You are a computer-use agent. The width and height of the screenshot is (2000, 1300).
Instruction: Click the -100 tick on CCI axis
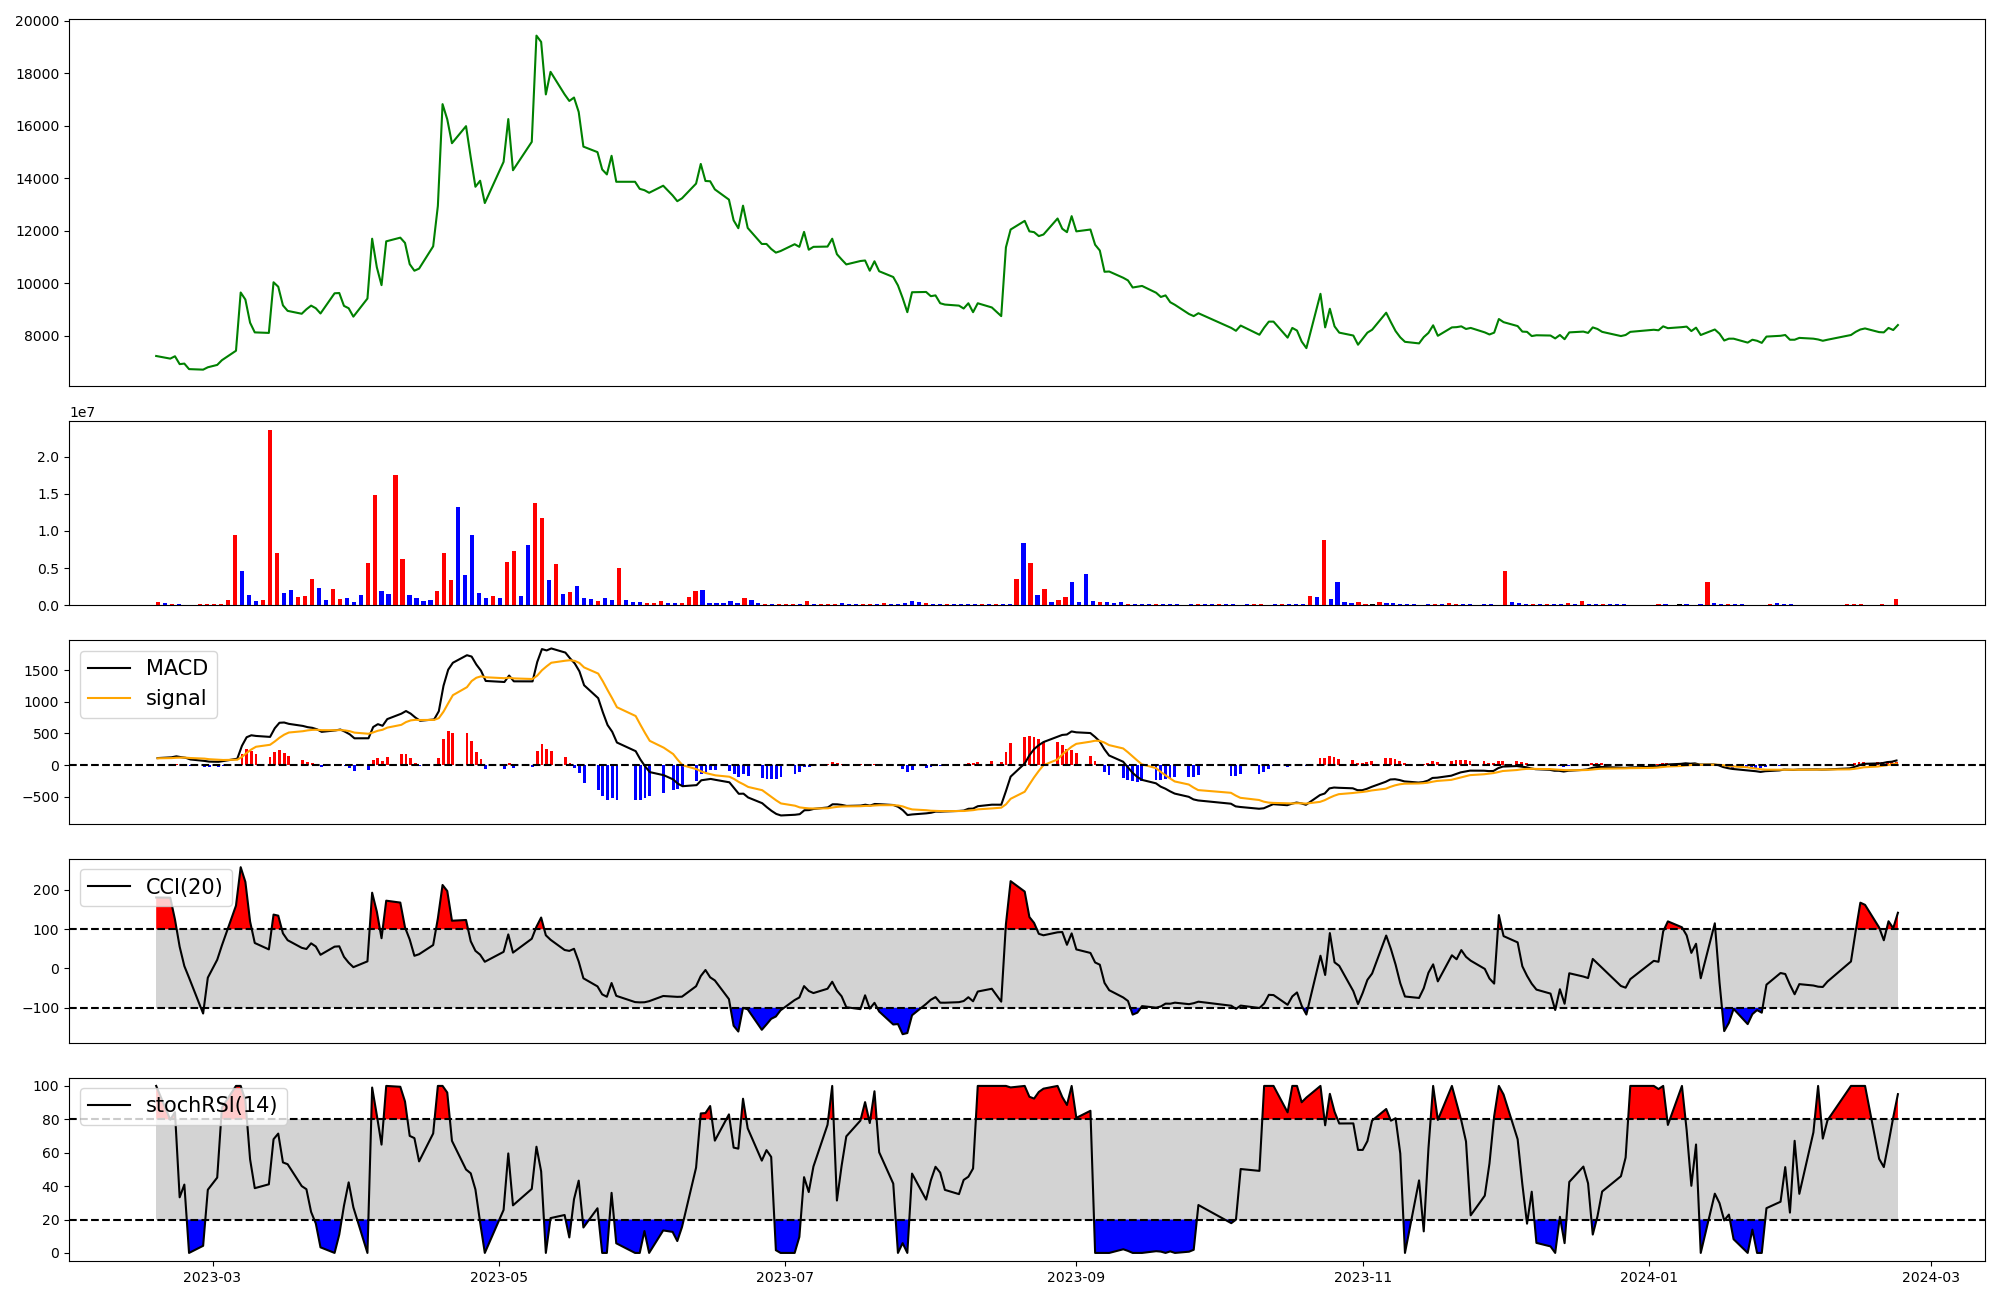(40, 1008)
